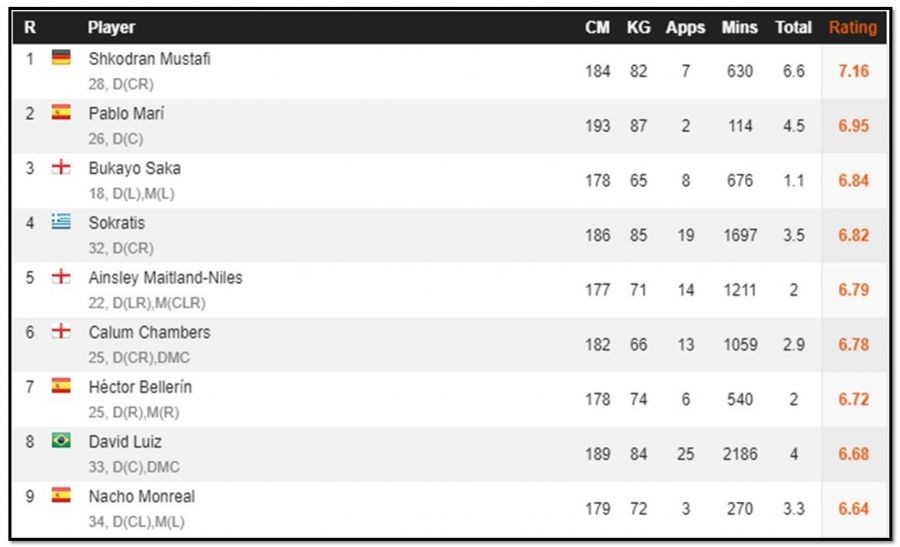Click England flag beside Ainsley Maitland-Niles
This screenshot has height=547, width=900.
(61, 276)
